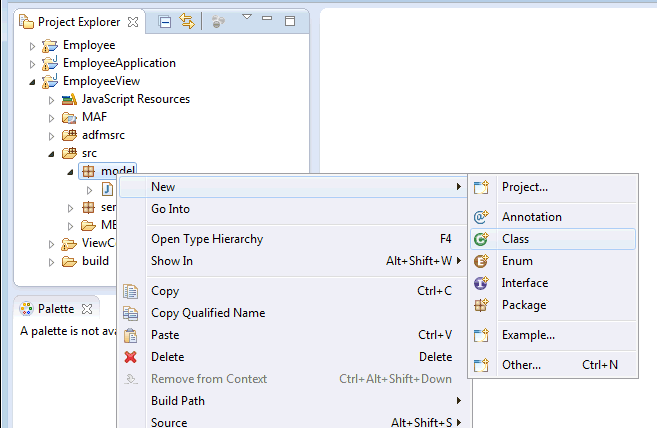Click the Copy Qualified Name icon
The width and height of the screenshot is (657, 428).
pyautogui.click(x=130, y=313)
